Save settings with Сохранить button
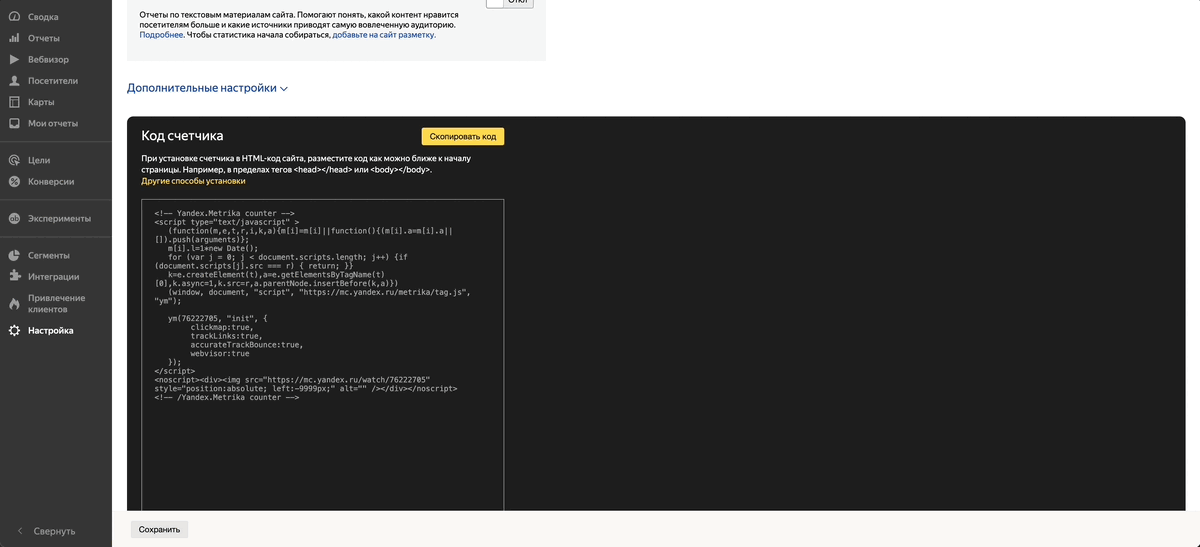The image size is (1200, 547). [x=159, y=529]
